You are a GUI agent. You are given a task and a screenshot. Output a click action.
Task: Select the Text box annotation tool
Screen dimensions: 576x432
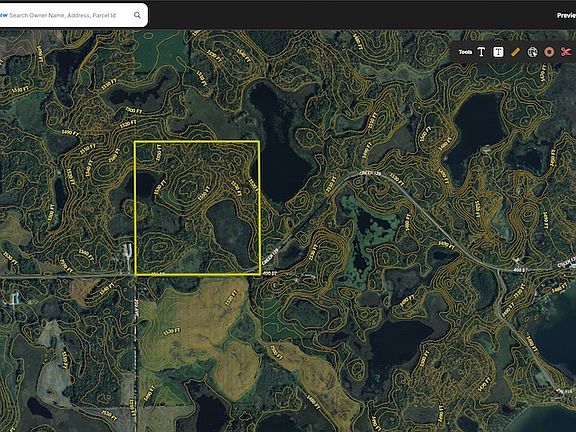coord(498,52)
